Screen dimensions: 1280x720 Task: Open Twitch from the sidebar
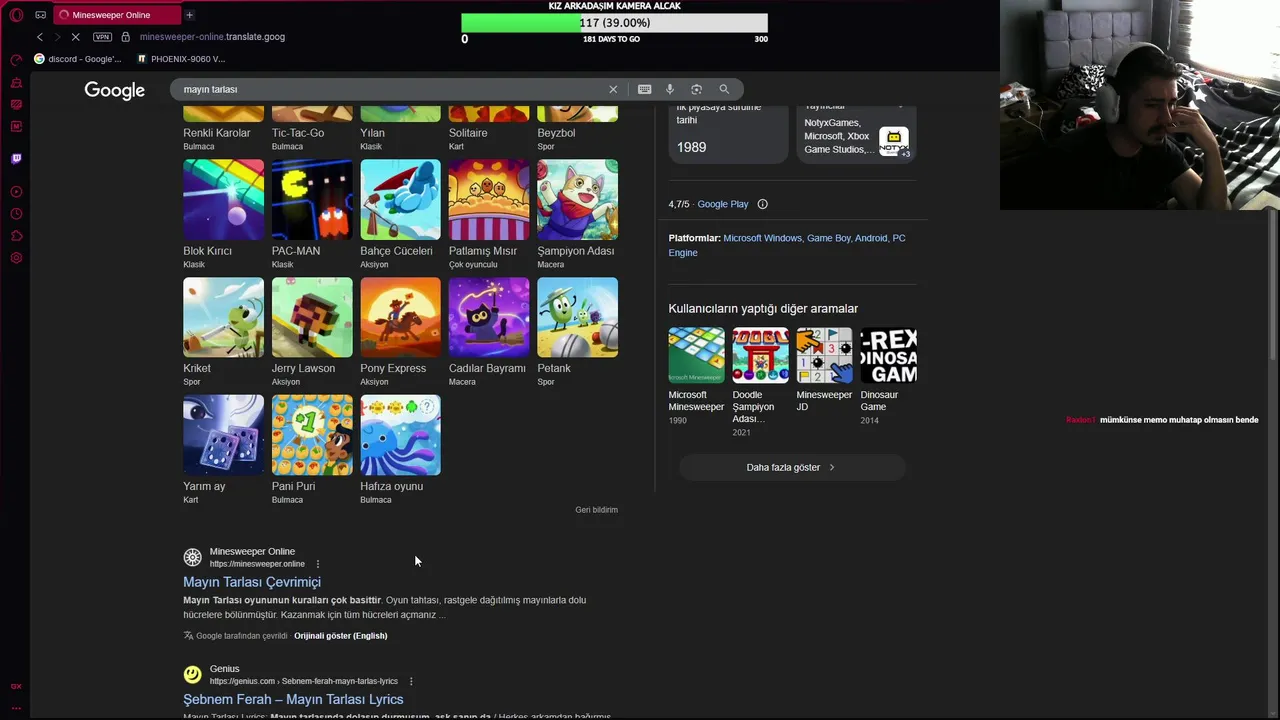pyautogui.click(x=16, y=158)
